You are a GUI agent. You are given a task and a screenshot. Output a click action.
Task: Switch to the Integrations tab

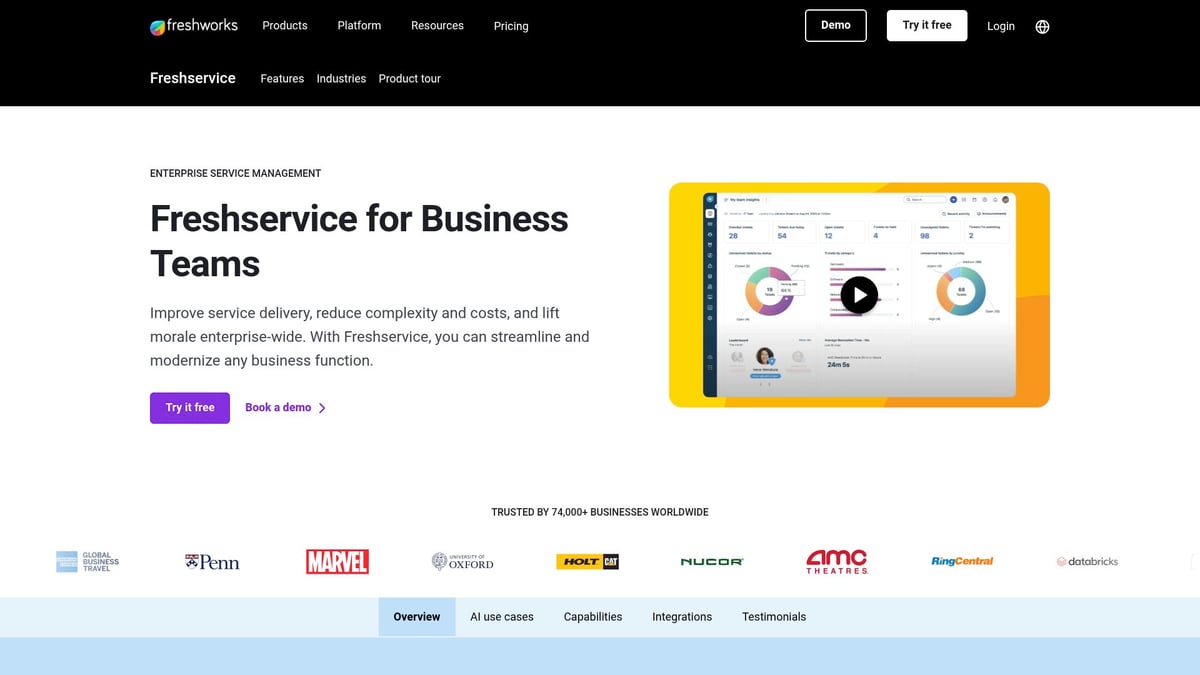click(682, 617)
